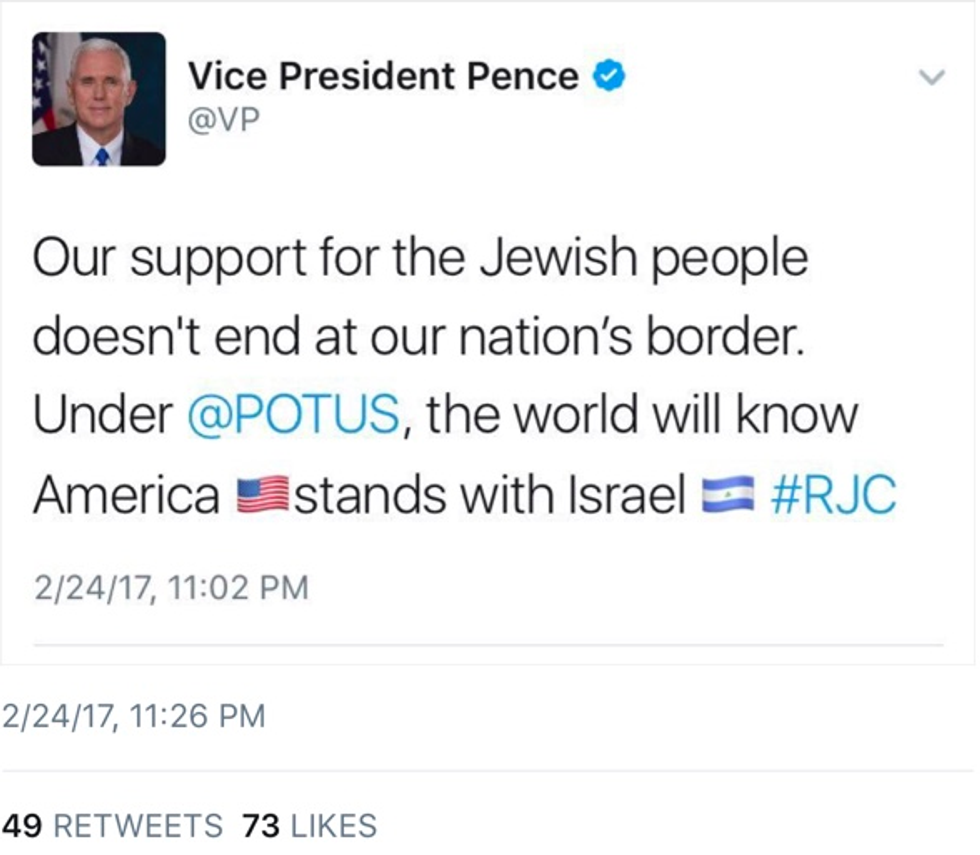The image size is (980, 855).
Task: Open Vice President Pence's profile photo
Action: coord(99,98)
